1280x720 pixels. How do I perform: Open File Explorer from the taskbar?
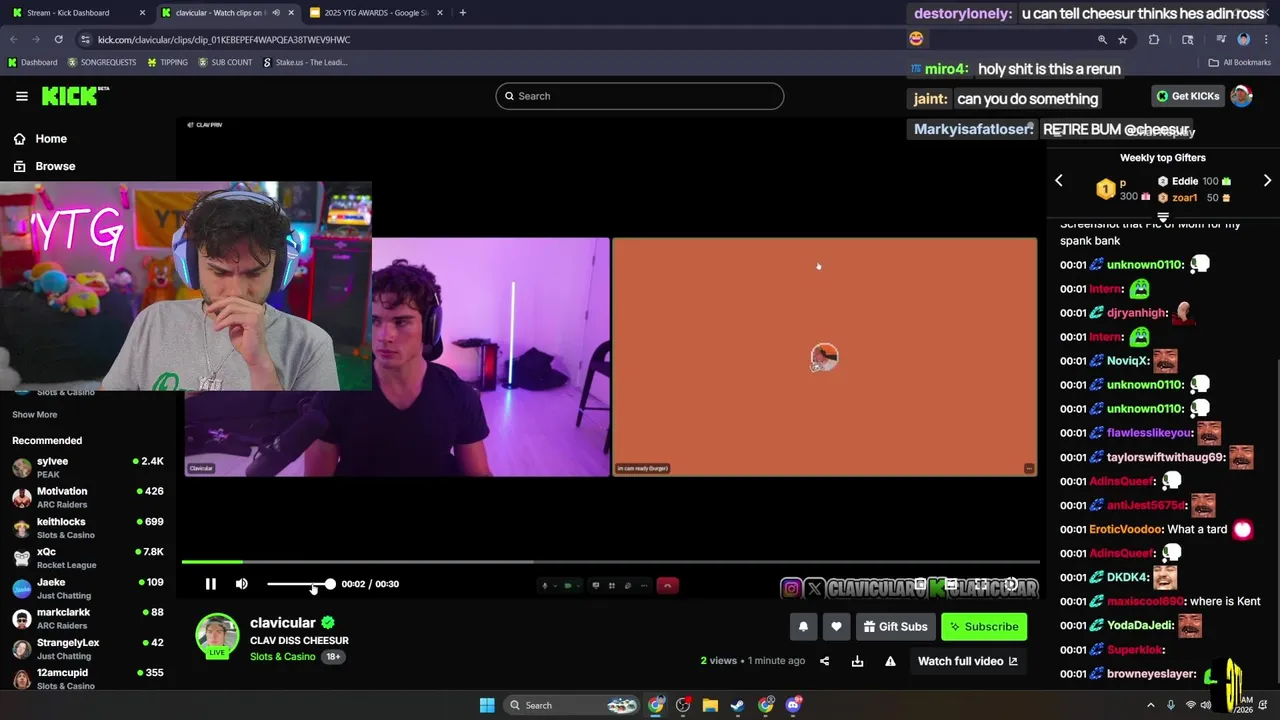[x=710, y=705]
